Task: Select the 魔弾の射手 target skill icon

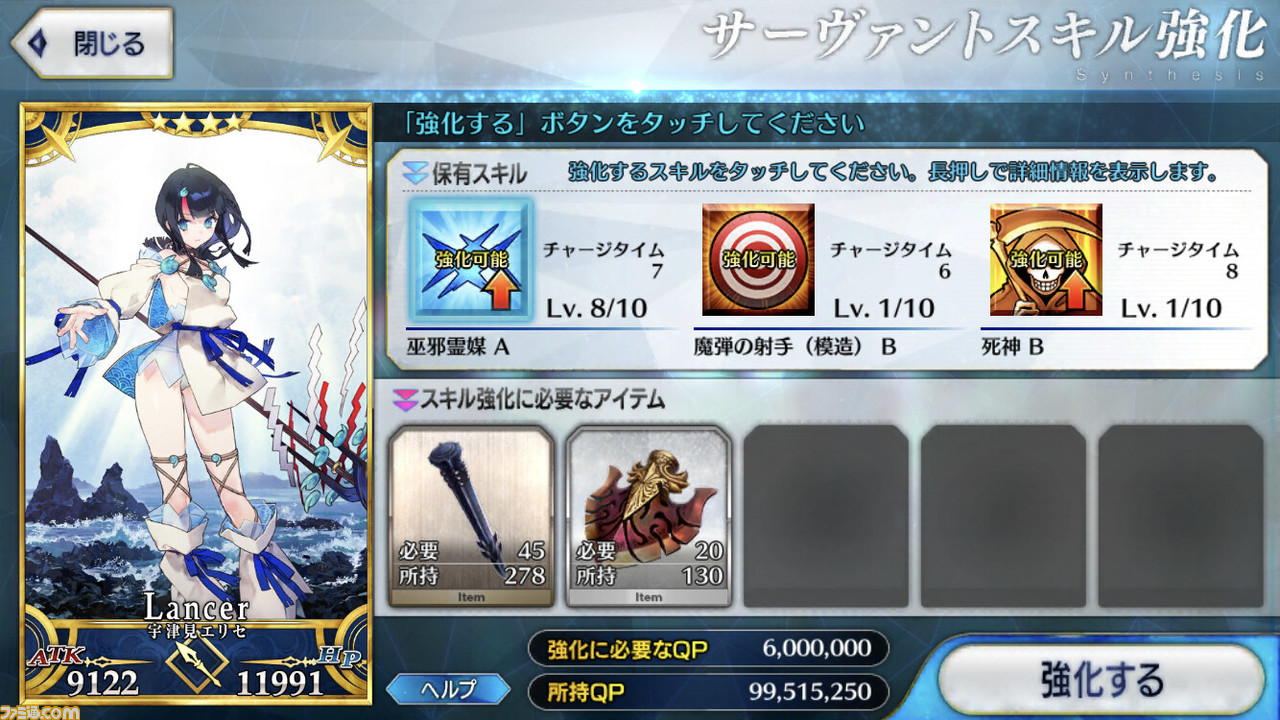Action: [x=758, y=260]
